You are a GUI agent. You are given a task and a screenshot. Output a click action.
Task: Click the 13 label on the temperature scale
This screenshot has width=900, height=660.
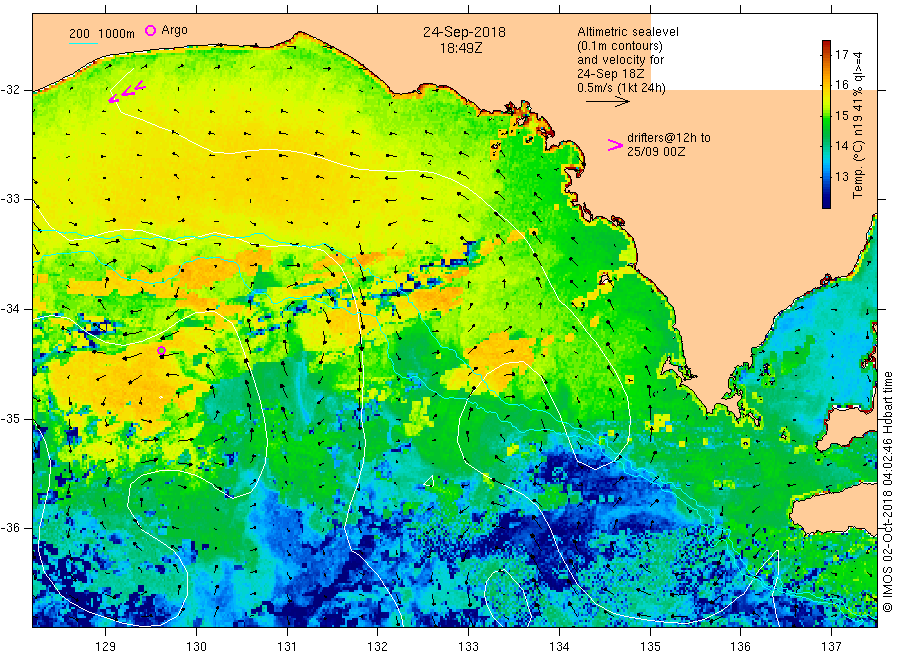tap(841, 177)
